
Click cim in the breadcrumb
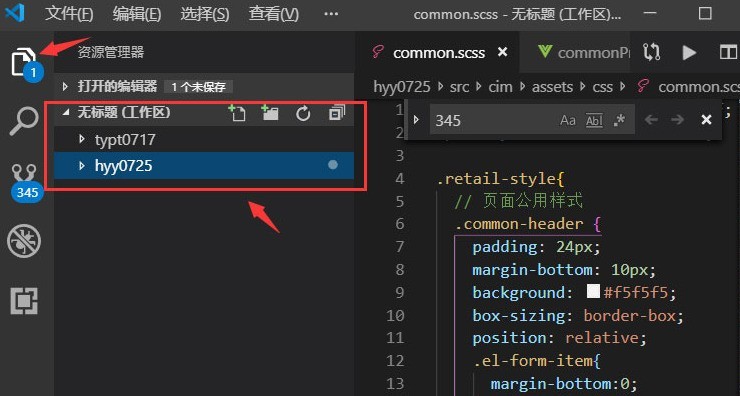pos(500,87)
